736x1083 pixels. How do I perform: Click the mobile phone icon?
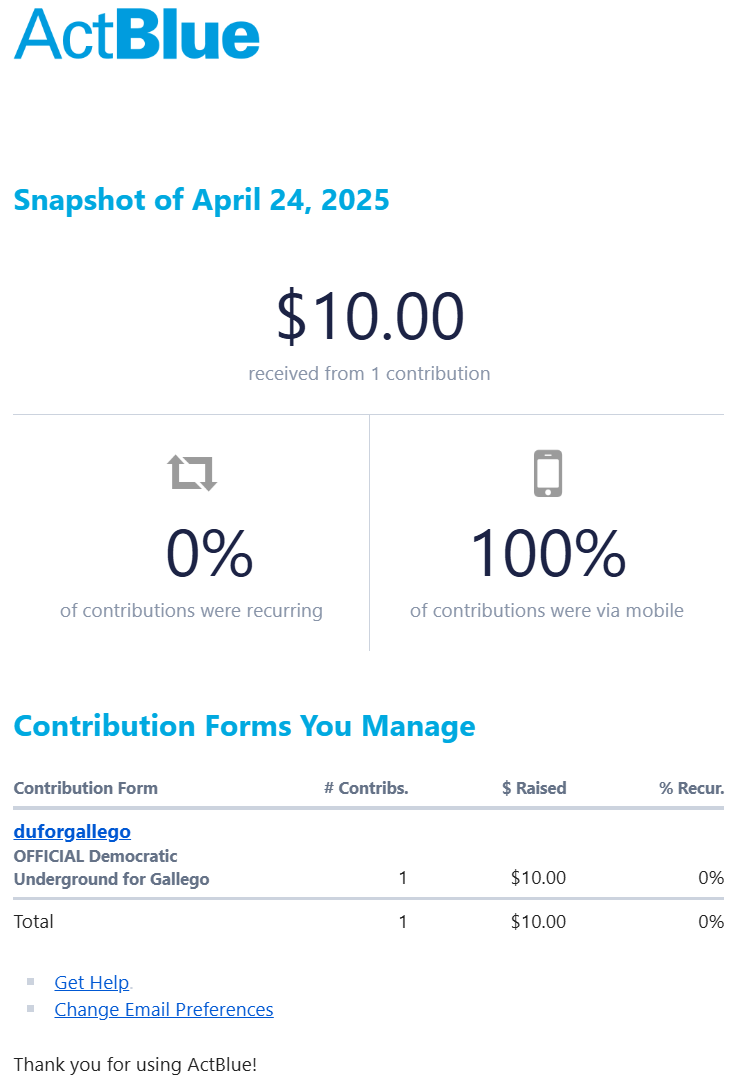coord(548,473)
